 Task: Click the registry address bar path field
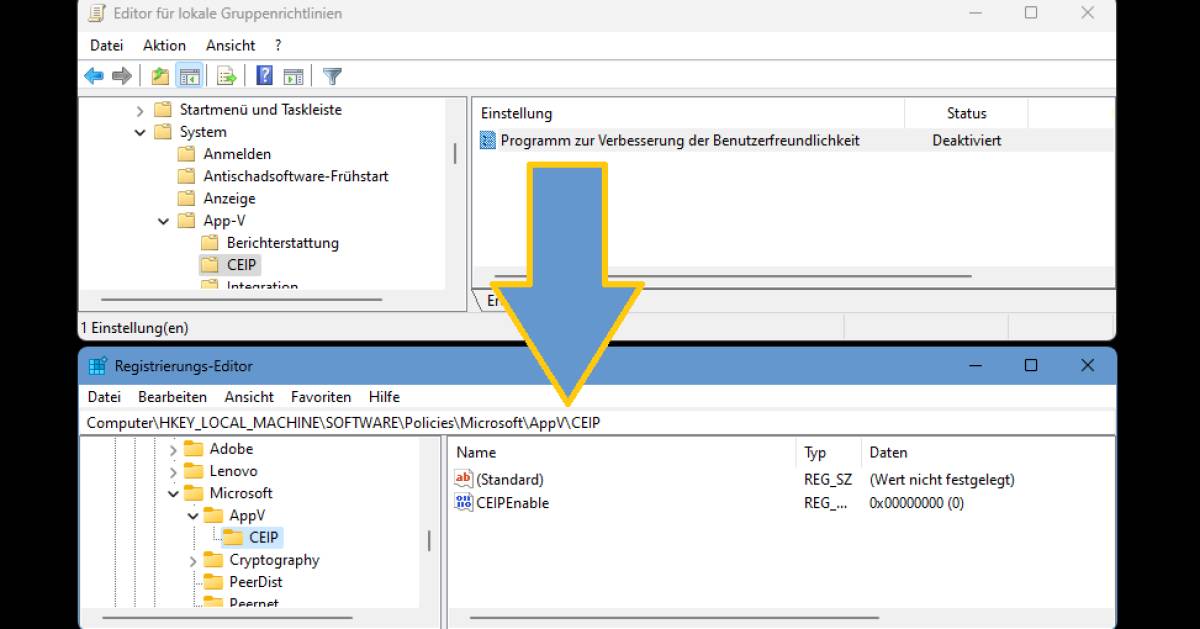pyautogui.click(x=598, y=423)
